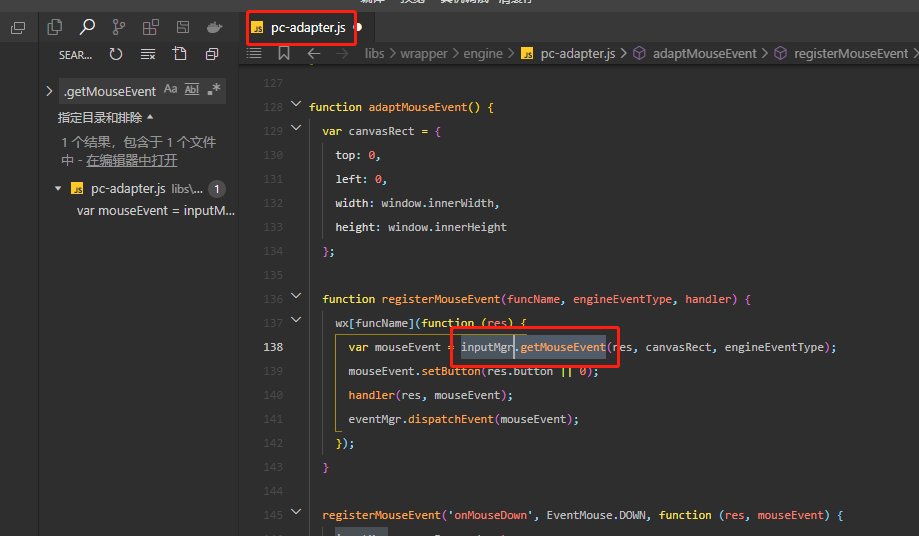919x536 pixels.
Task: Click line number 141 in the gutter
Action: [273, 419]
